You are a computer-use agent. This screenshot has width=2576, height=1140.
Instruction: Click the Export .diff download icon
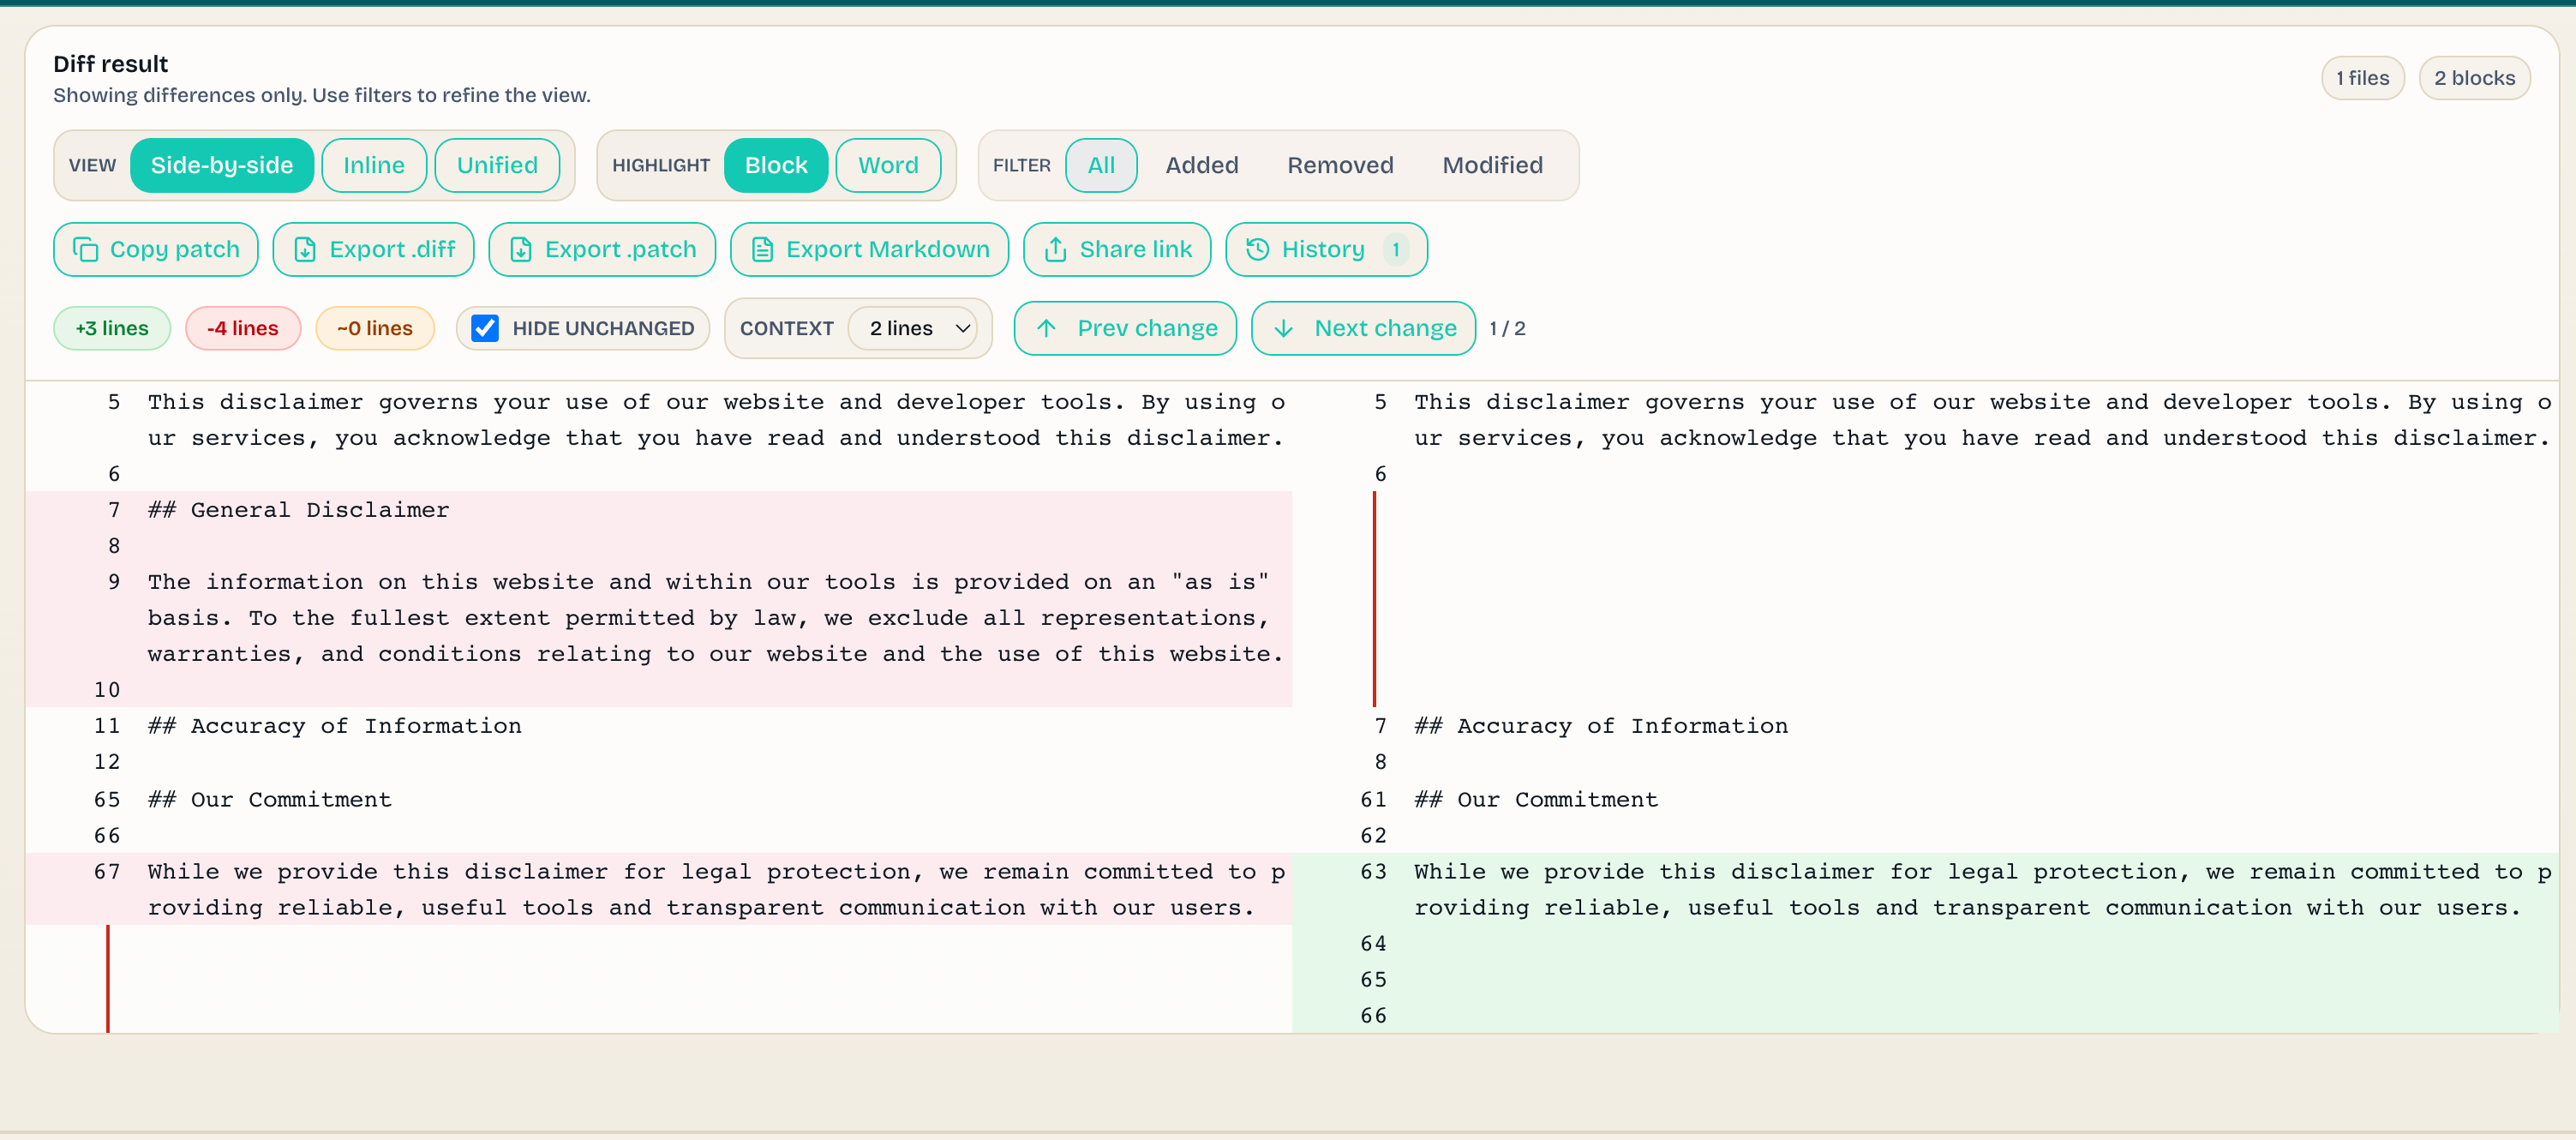(306, 249)
